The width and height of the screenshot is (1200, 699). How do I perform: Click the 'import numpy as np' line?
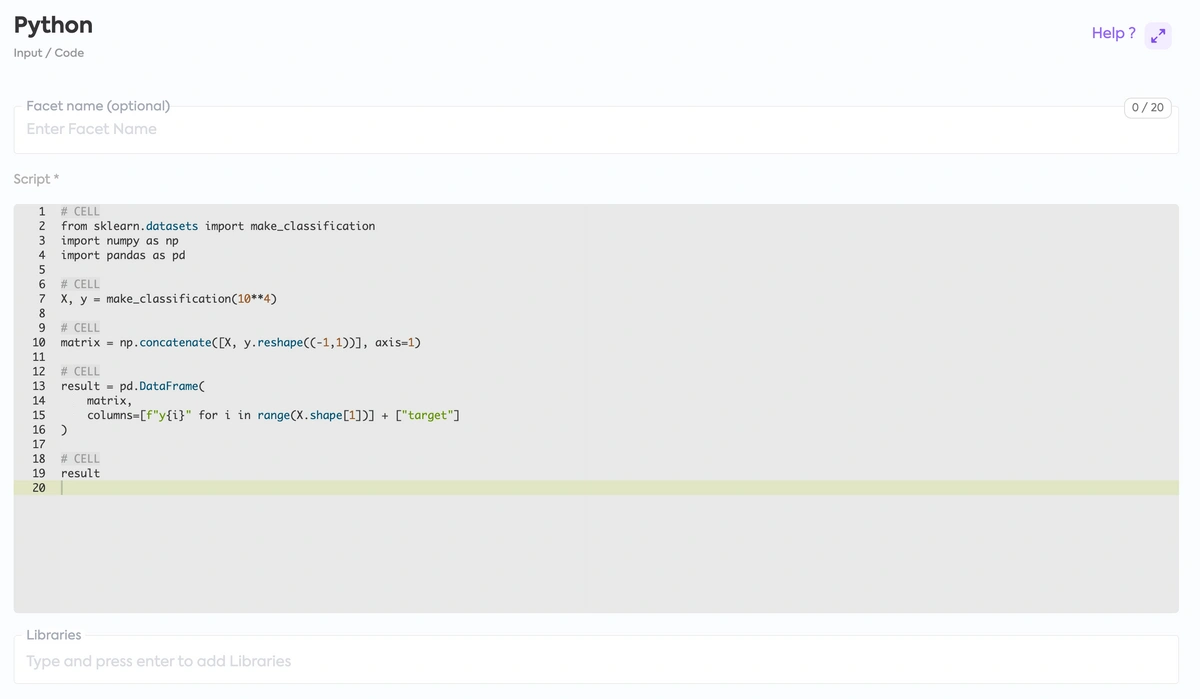click(x=119, y=241)
